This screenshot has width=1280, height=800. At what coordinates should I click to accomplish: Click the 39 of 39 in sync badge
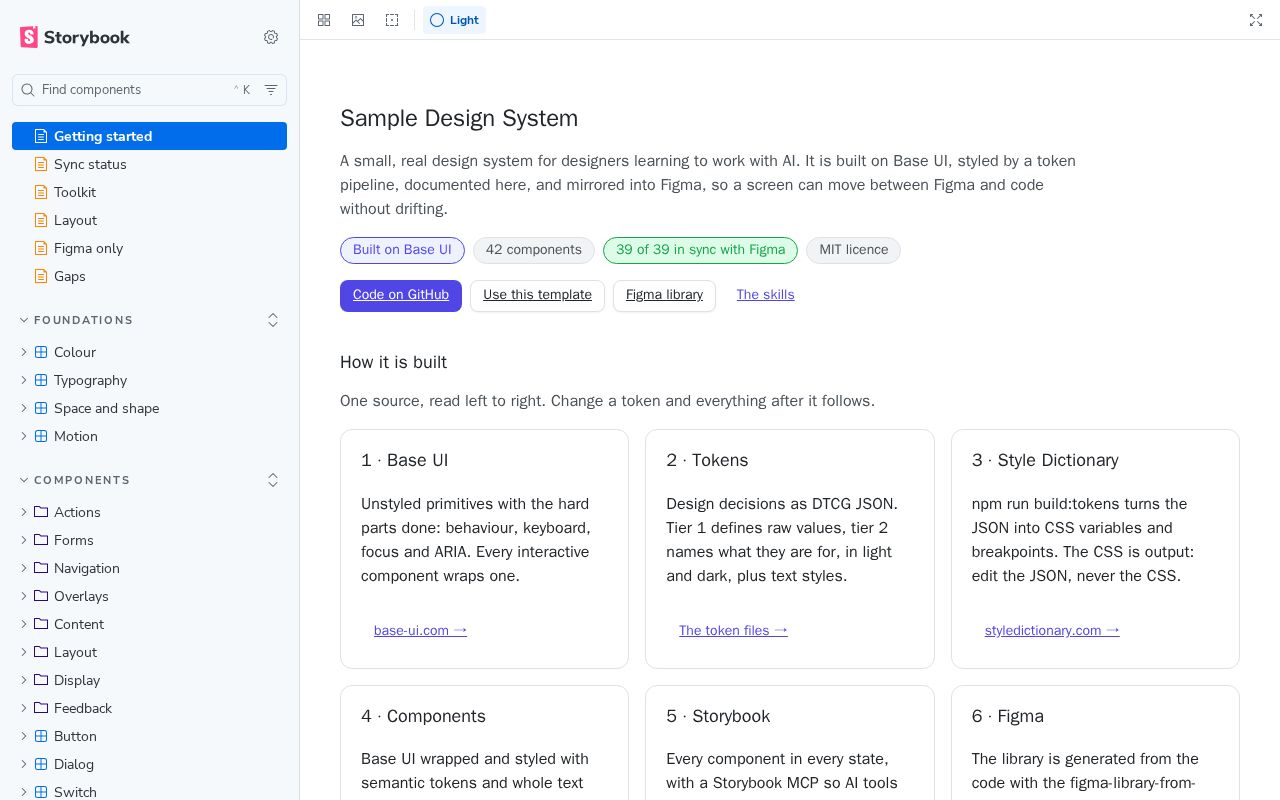tap(700, 250)
